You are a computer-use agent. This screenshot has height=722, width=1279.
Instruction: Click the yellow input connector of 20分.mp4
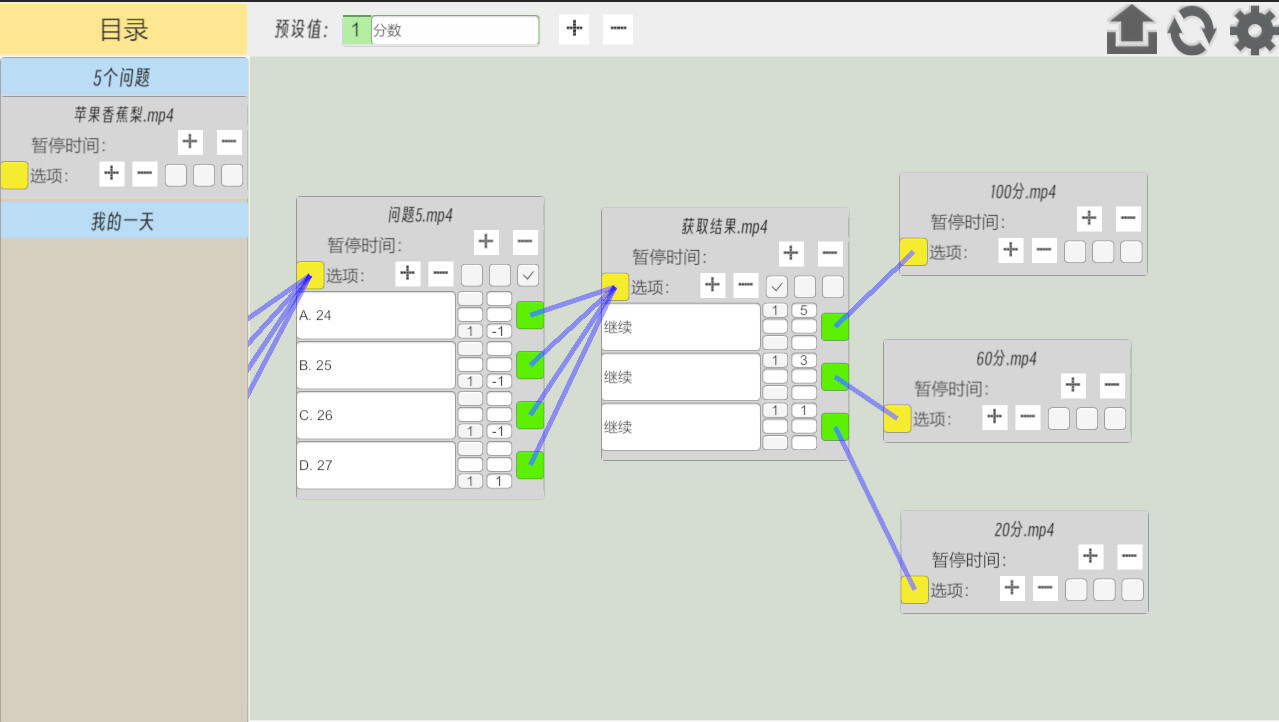[x=914, y=589]
